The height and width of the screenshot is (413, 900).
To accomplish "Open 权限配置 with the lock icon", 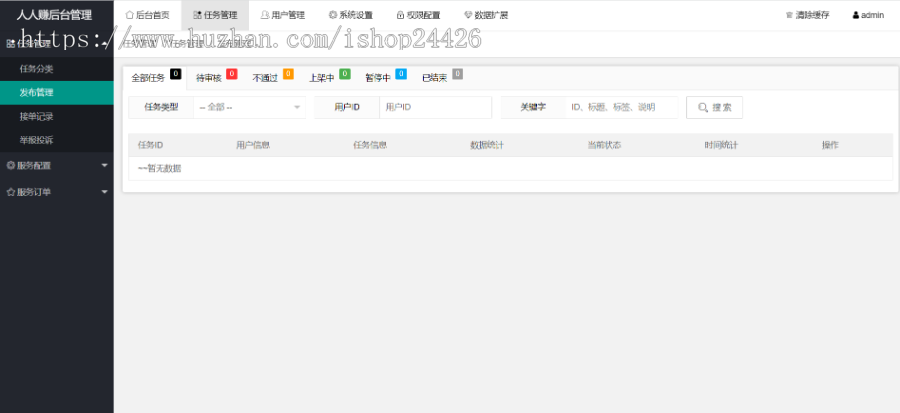I will point(418,15).
